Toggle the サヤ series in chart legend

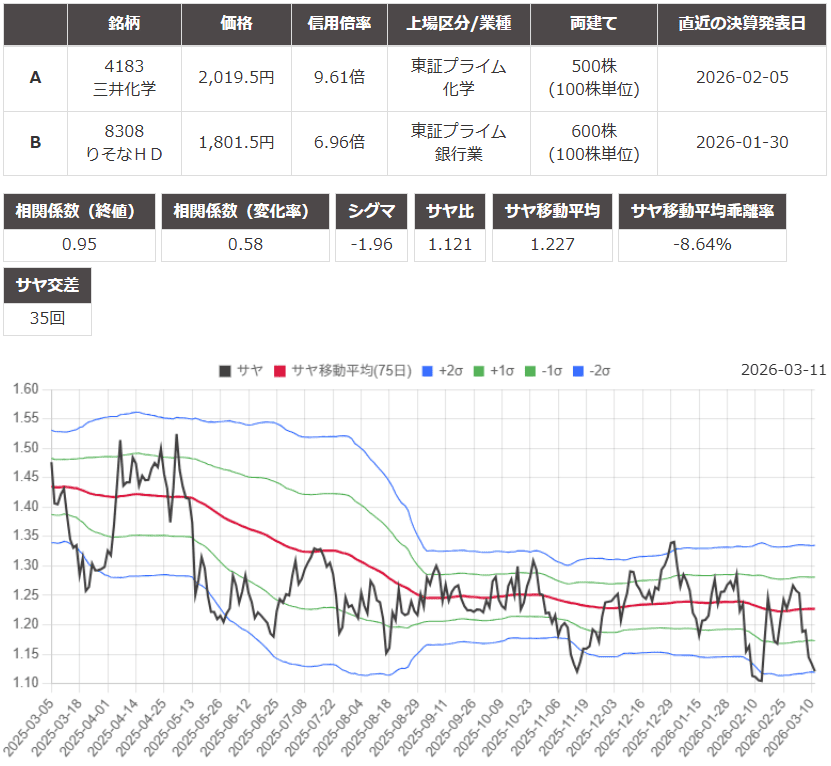click(x=241, y=371)
